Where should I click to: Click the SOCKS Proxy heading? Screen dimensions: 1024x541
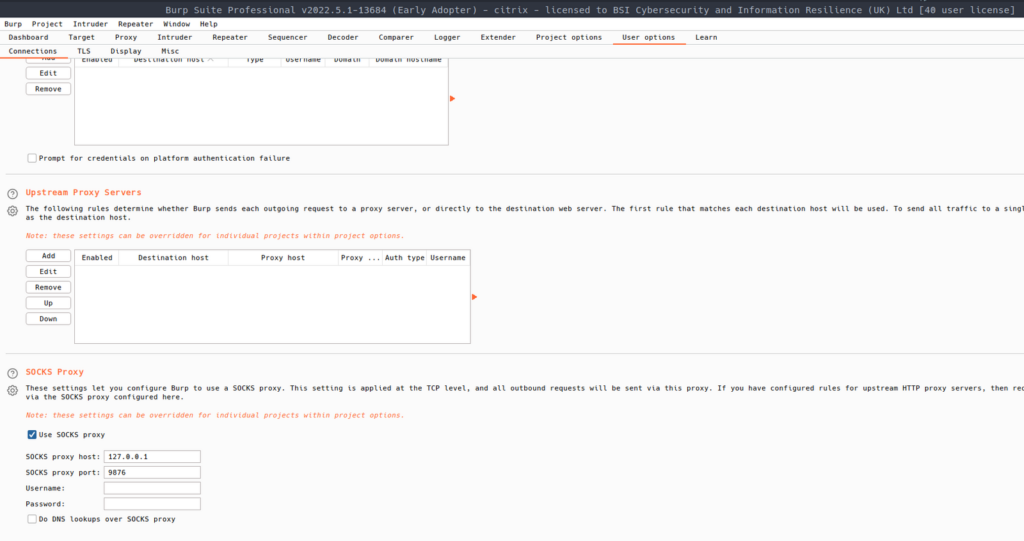tap(55, 372)
